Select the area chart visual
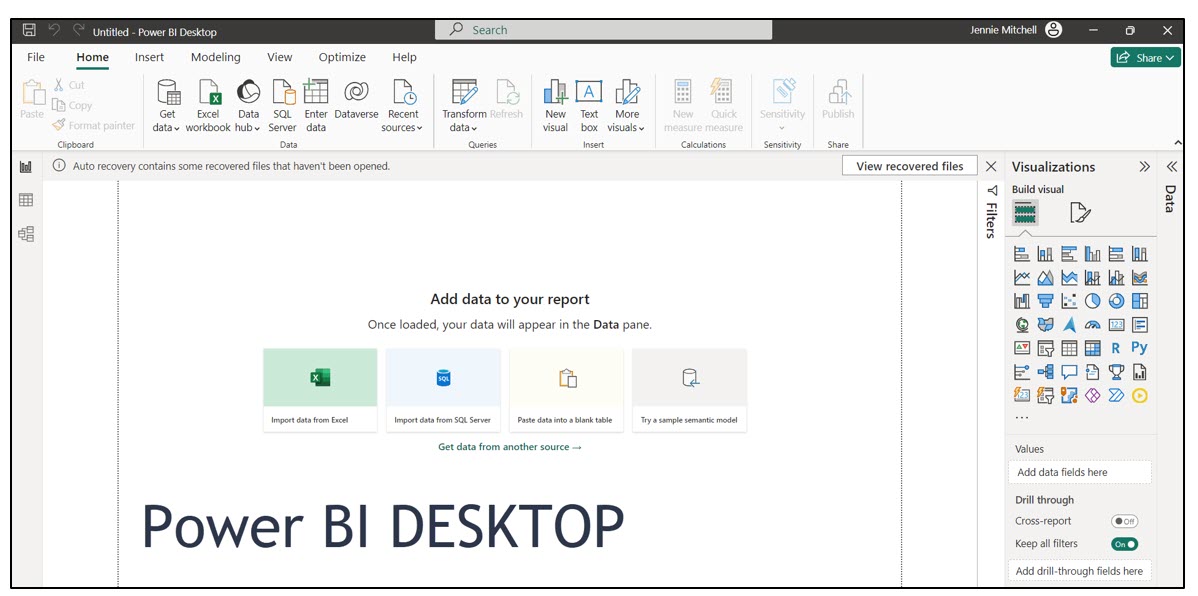Viewport: 1198px width, 596px height. click(1046, 277)
